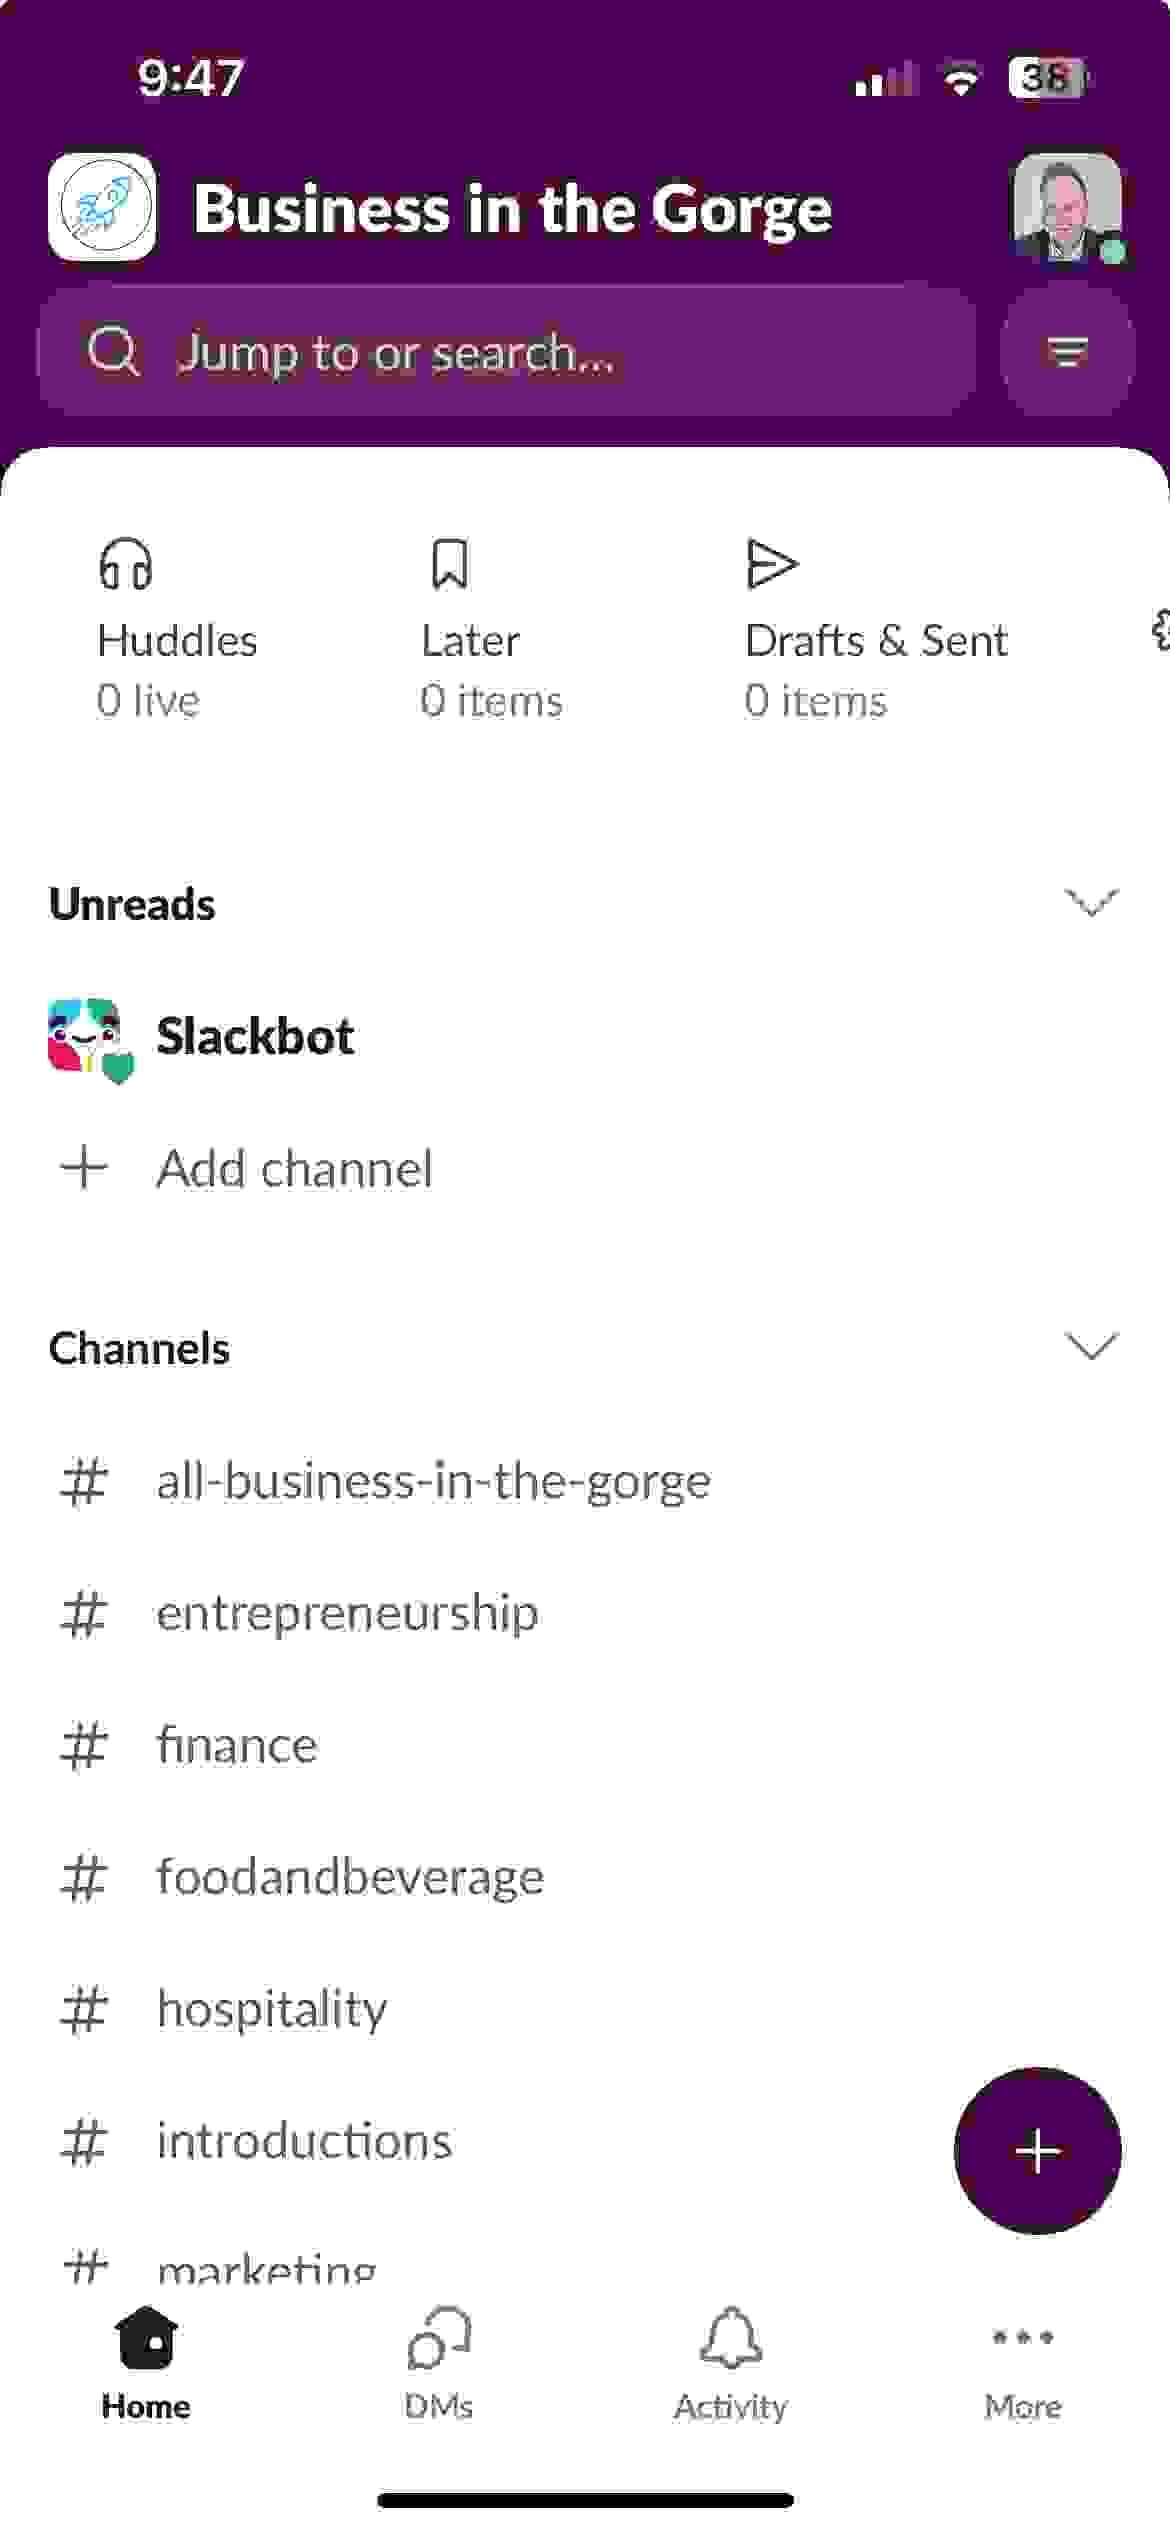The height and width of the screenshot is (2532, 1170).
Task: Collapse the Channels section
Action: pos(1091,1347)
